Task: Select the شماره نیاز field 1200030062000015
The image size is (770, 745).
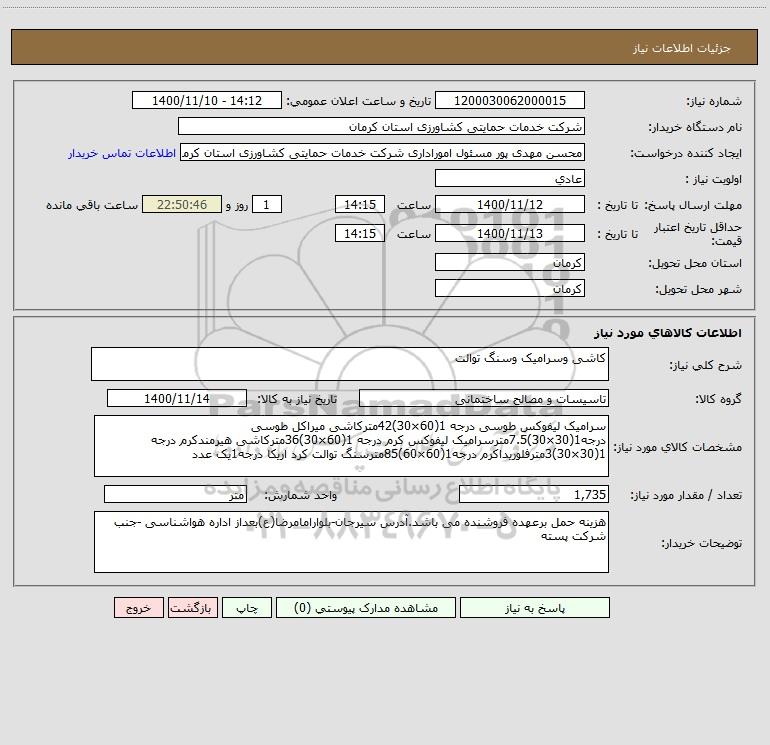Action: [x=510, y=101]
